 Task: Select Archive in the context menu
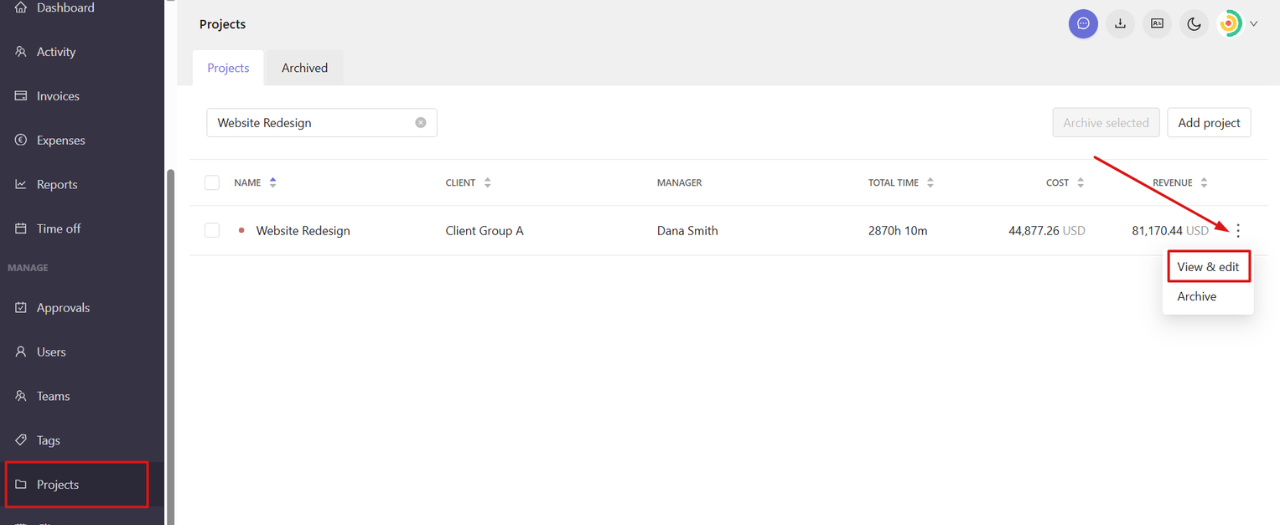(x=1197, y=297)
